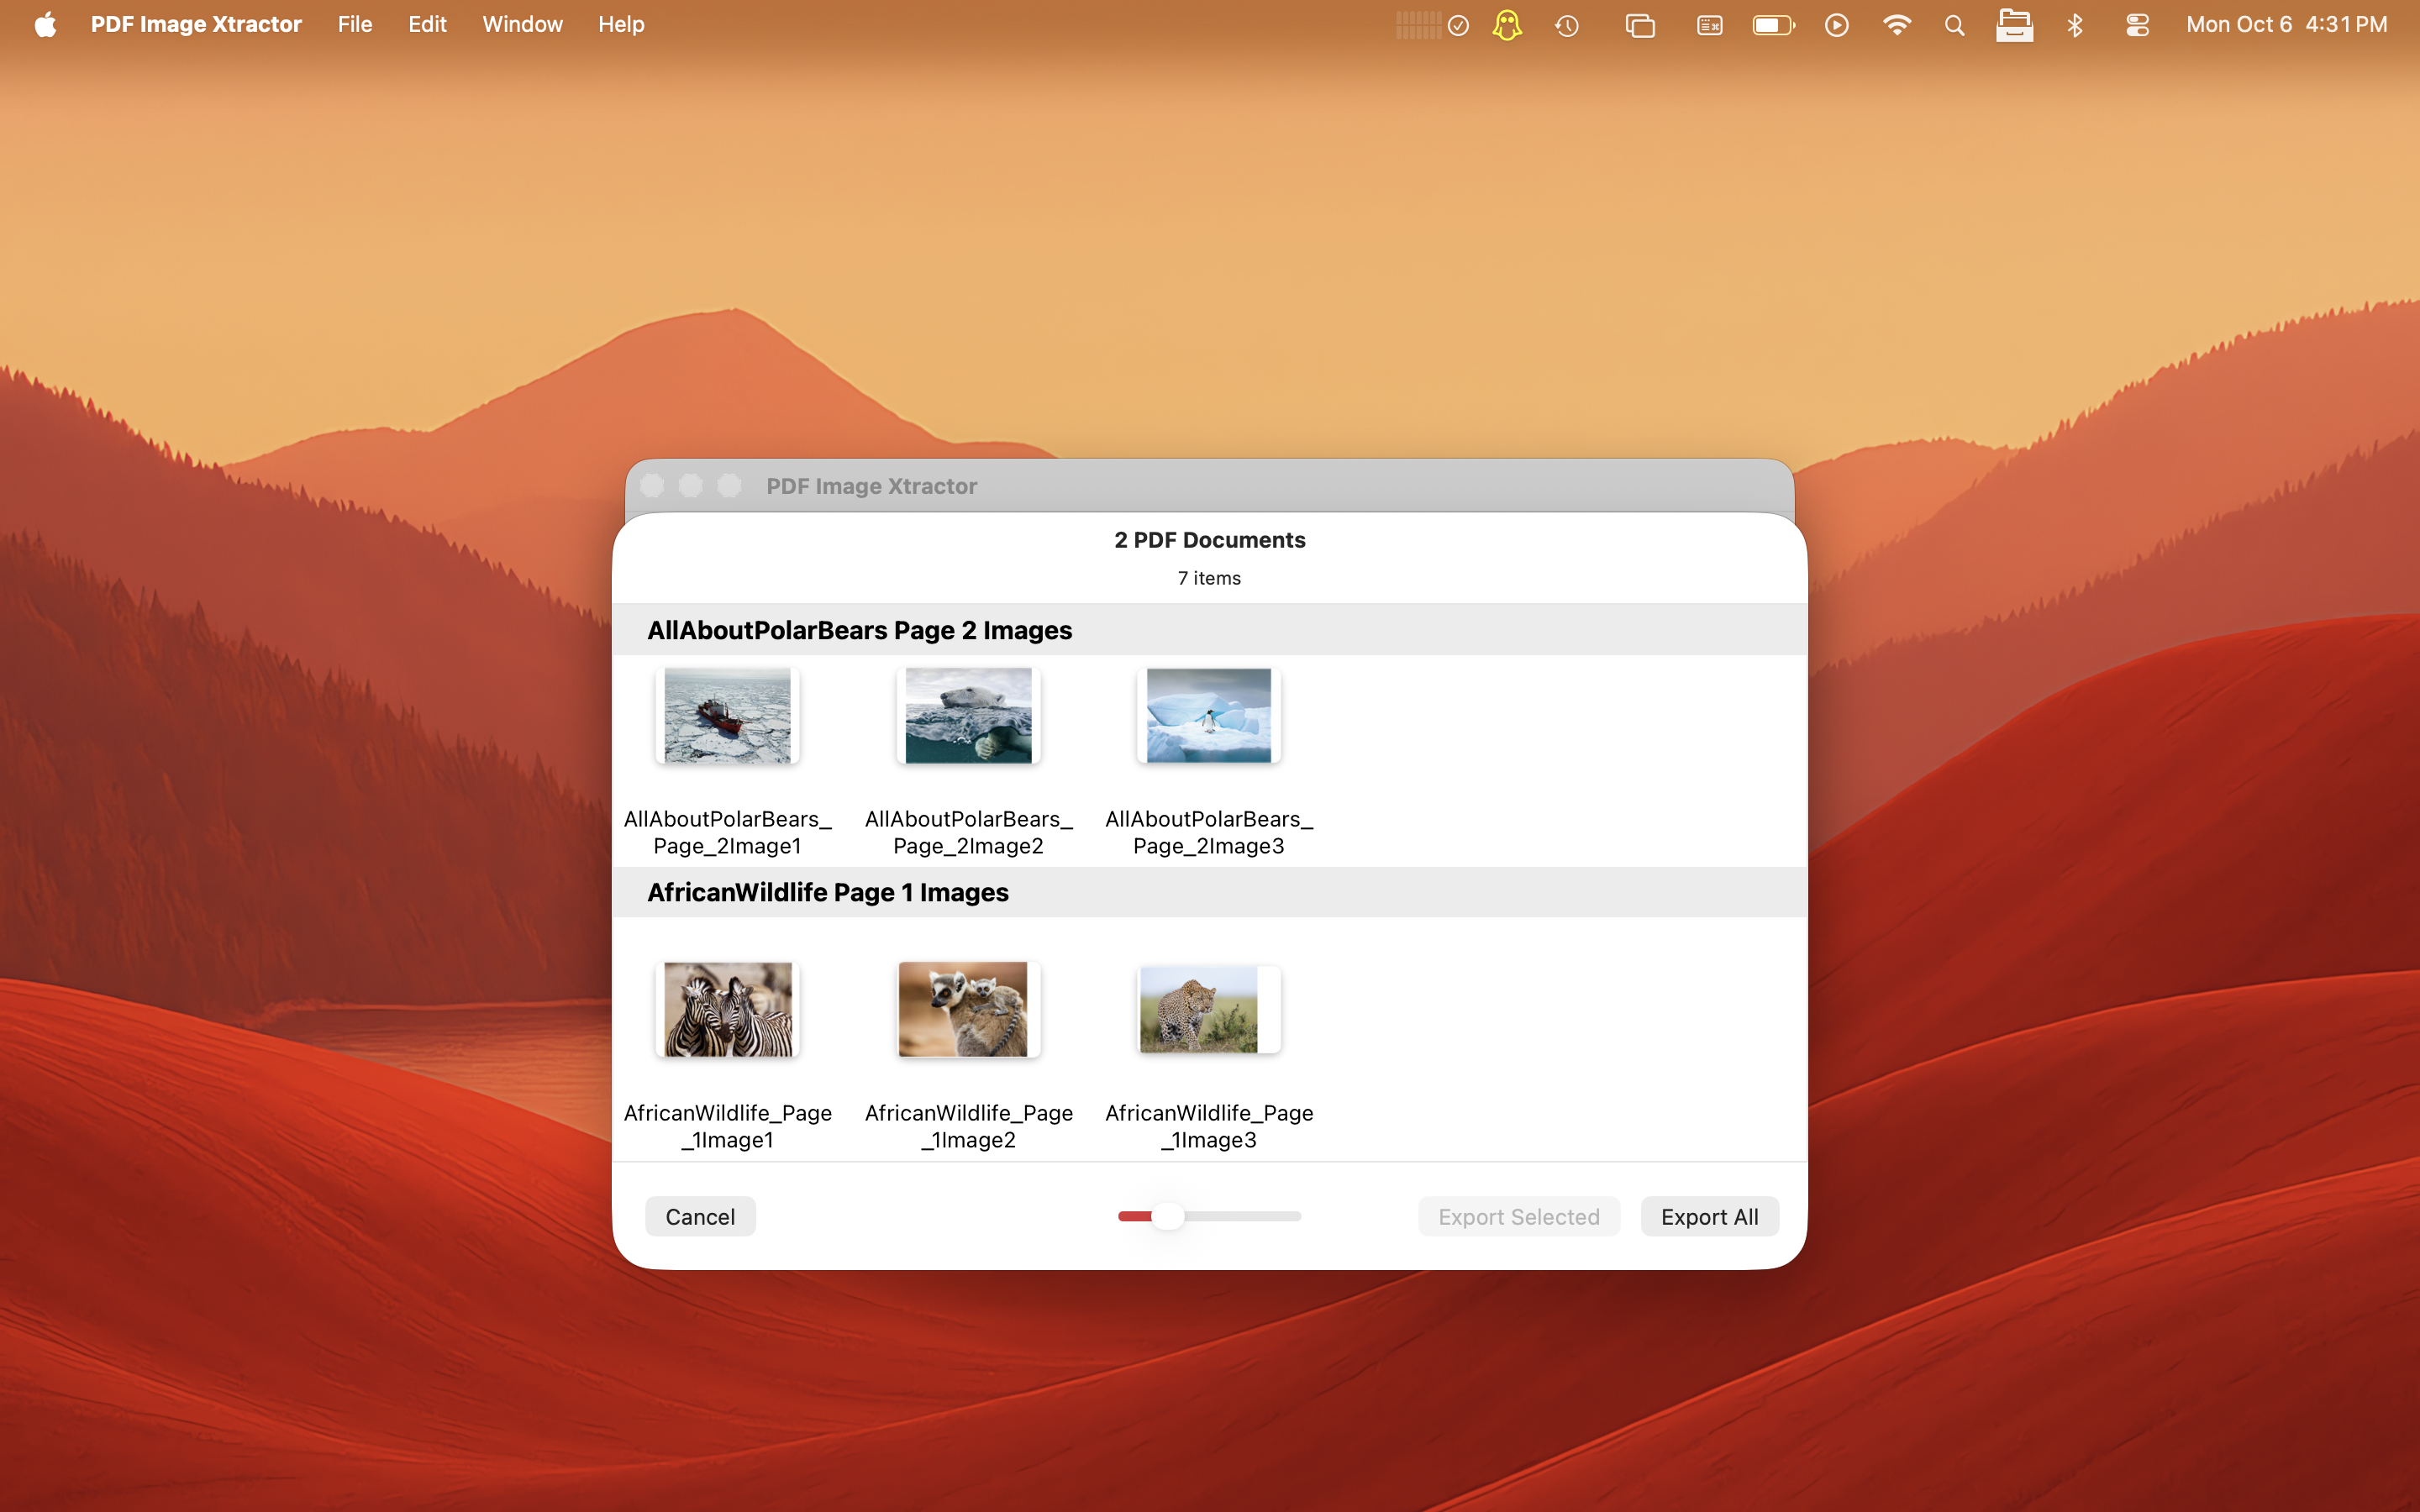Click the yellow ghost menu bar icon
2420x1512 pixels.
pyautogui.click(x=1506, y=24)
